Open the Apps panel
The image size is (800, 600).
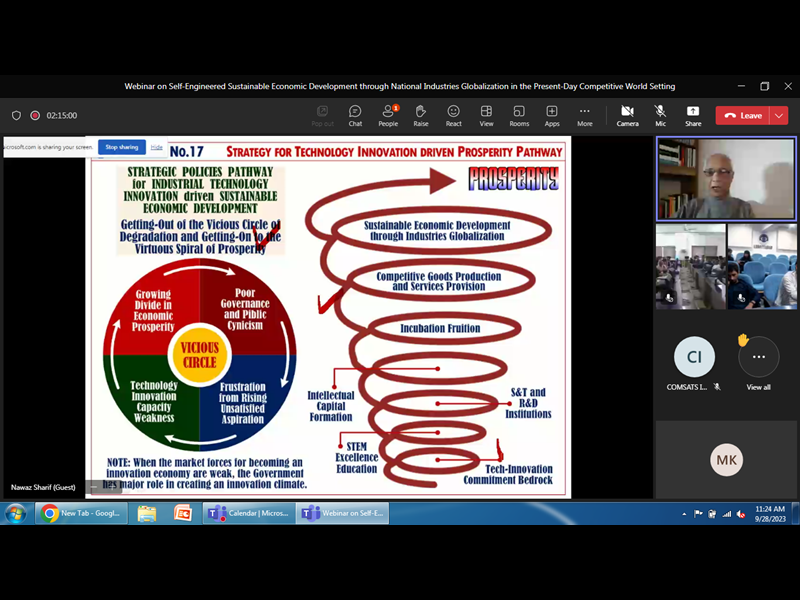tap(552, 116)
